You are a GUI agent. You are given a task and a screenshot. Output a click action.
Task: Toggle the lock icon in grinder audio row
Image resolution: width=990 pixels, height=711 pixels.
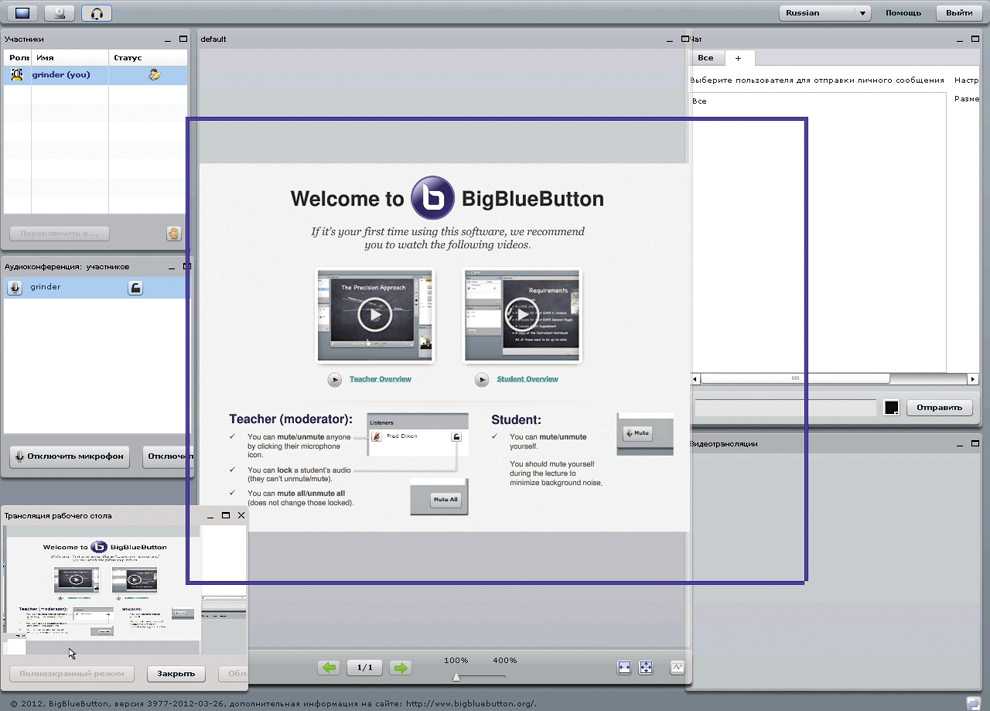135,288
